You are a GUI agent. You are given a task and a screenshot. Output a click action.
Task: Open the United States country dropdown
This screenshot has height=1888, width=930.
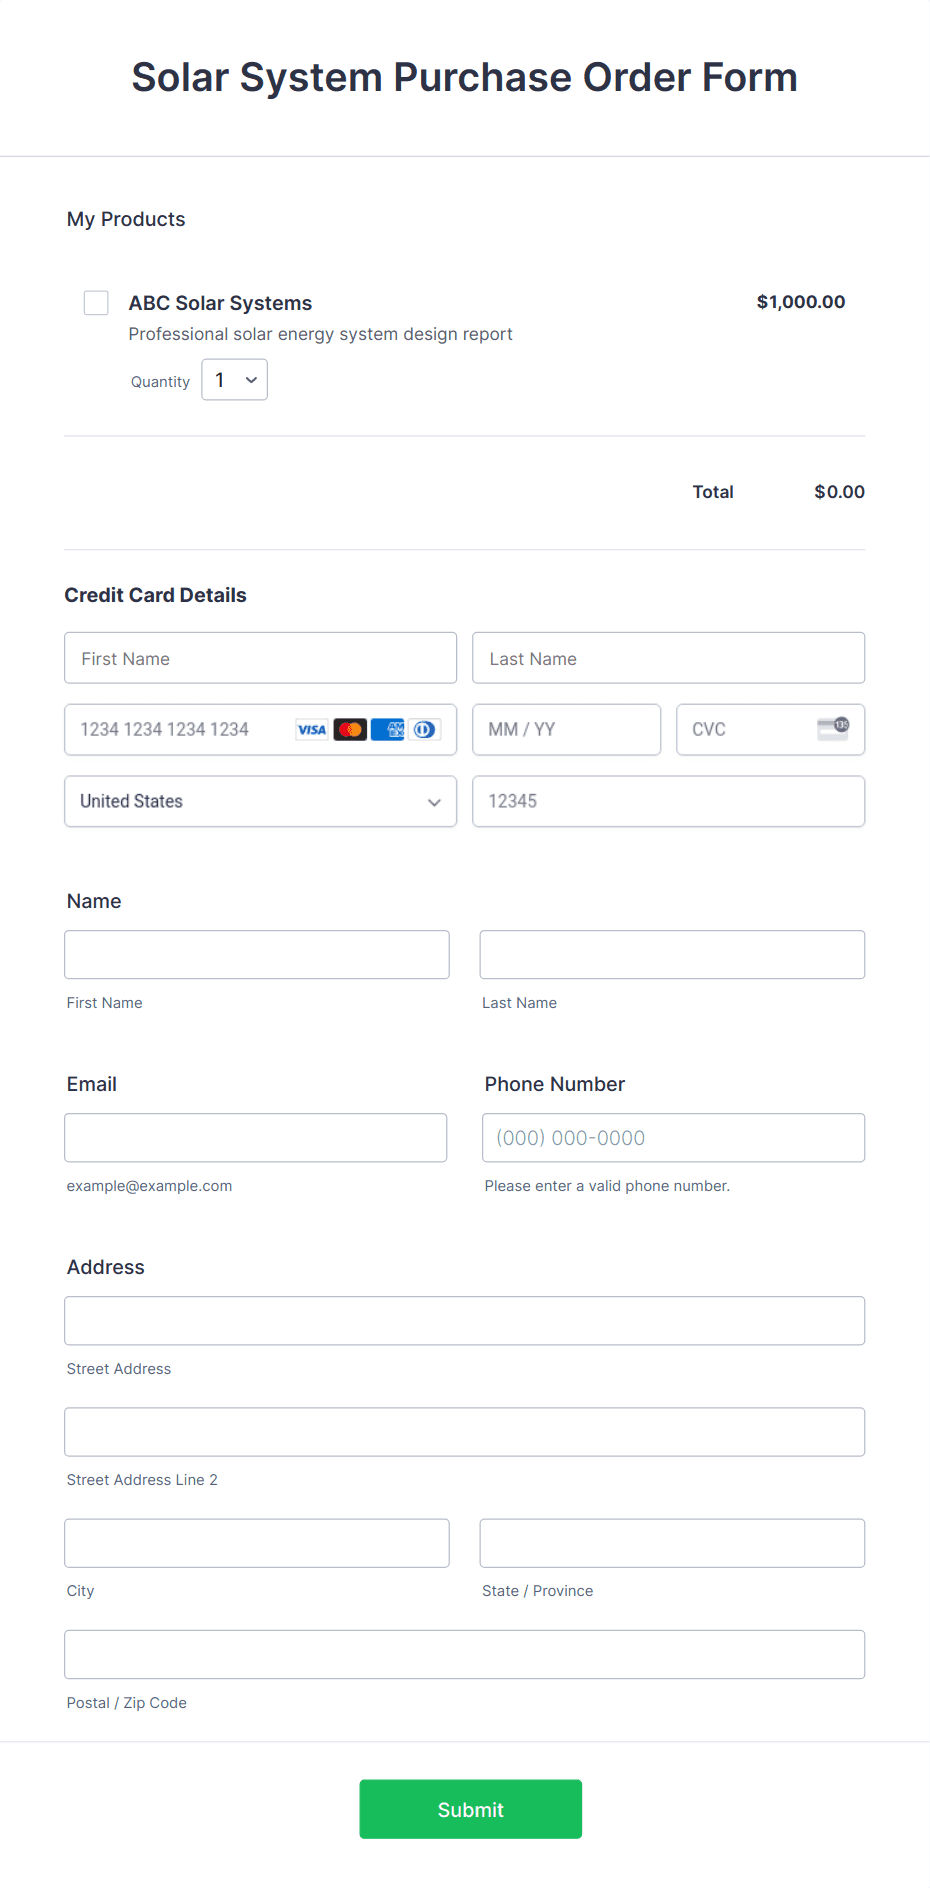(x=260, y=801)
